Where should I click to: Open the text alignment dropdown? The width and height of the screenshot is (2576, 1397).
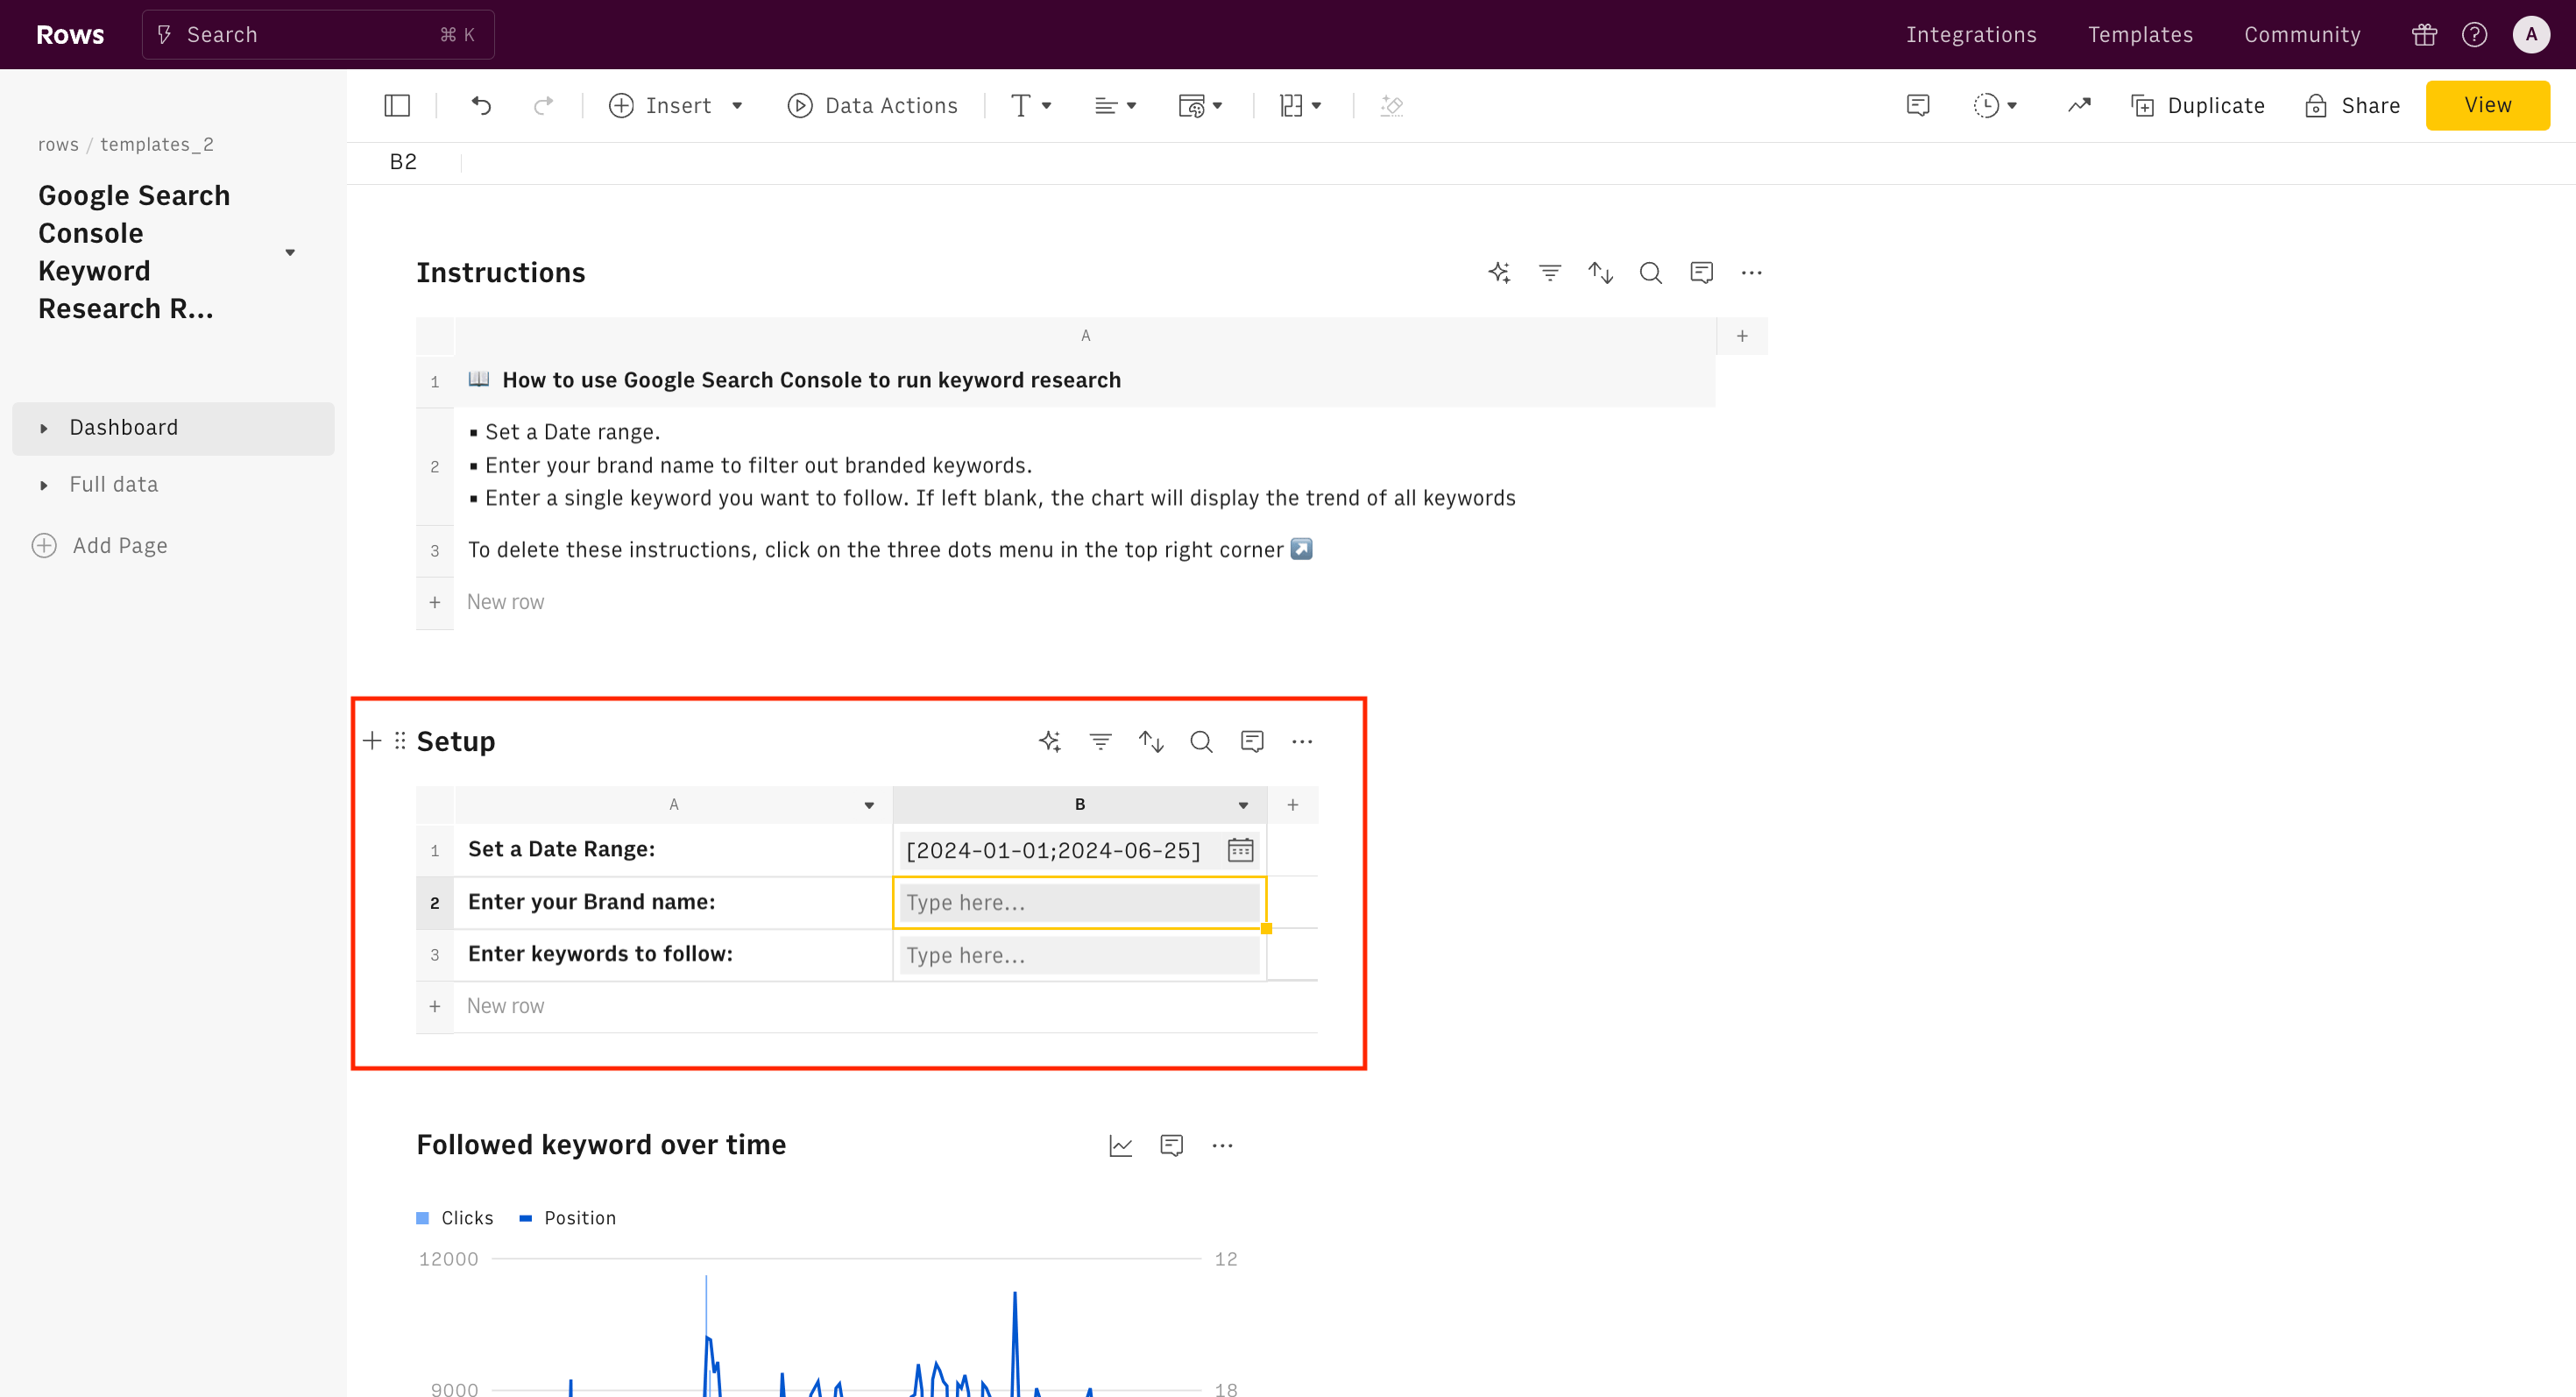tap(1115, 106)
